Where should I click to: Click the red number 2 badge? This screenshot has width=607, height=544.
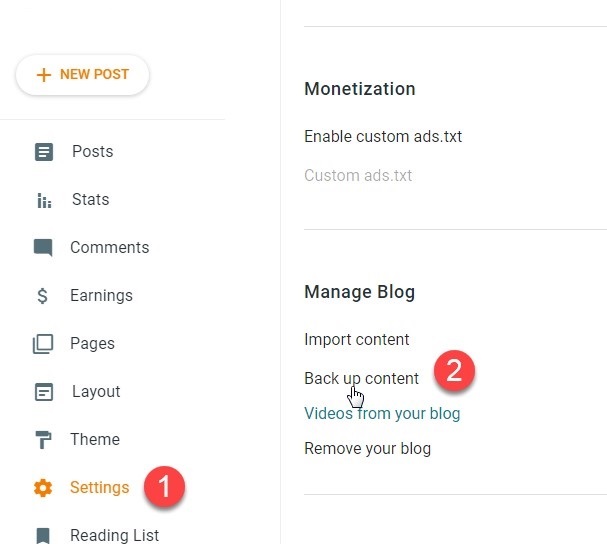(x=453, y=371)
